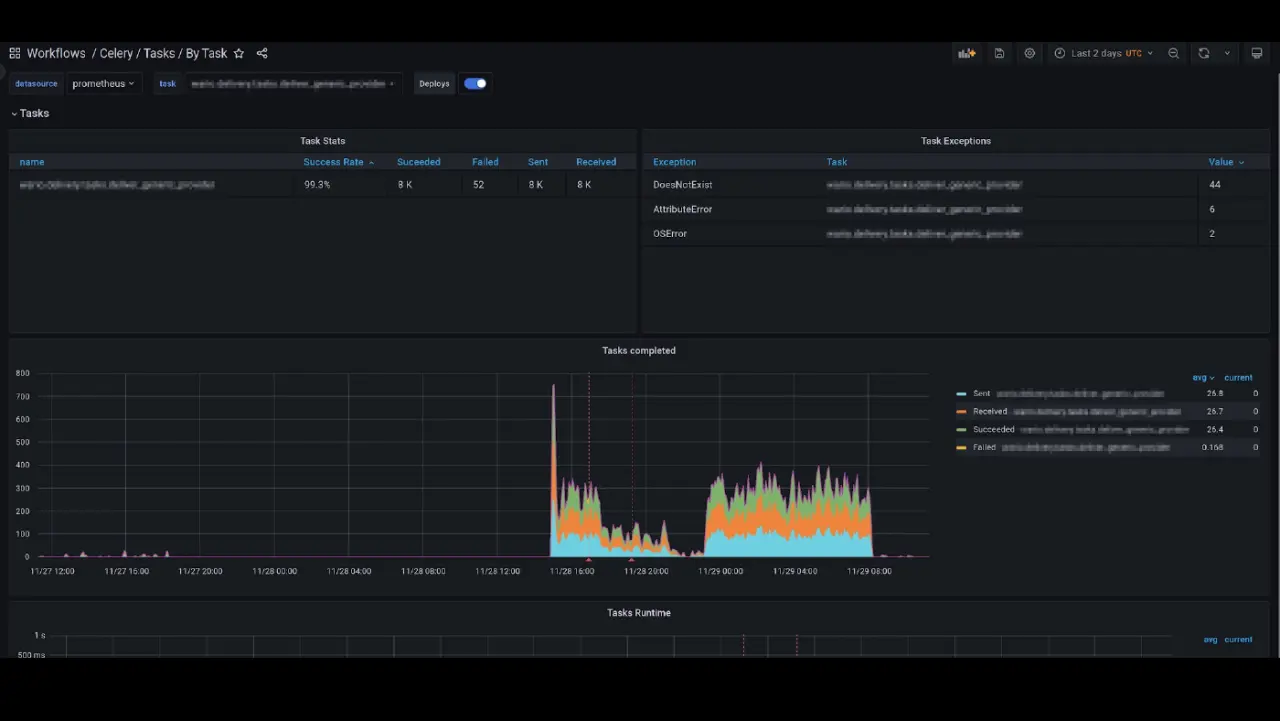Click the Sent average value 26.8

coord(1215,394)
